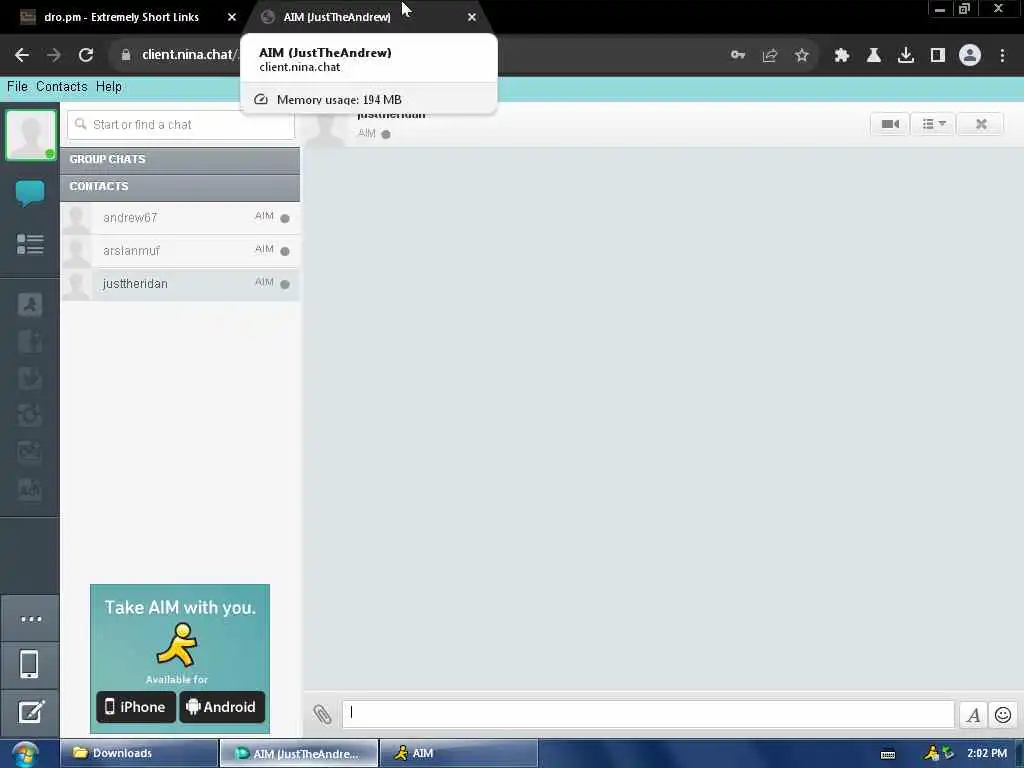Viewport: 1024px width, 768px height.
Task: Open Downloads folder in taskbar
Action: [139, 754]
